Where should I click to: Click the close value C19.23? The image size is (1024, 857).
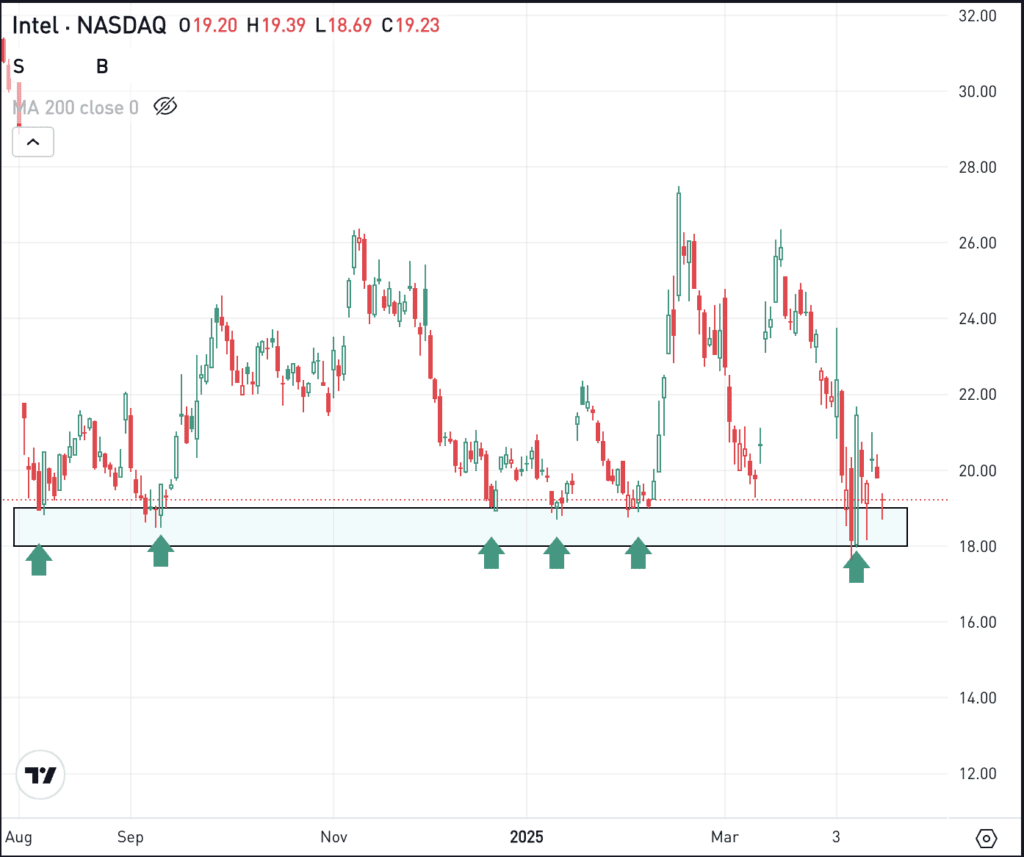pos(411,25)
